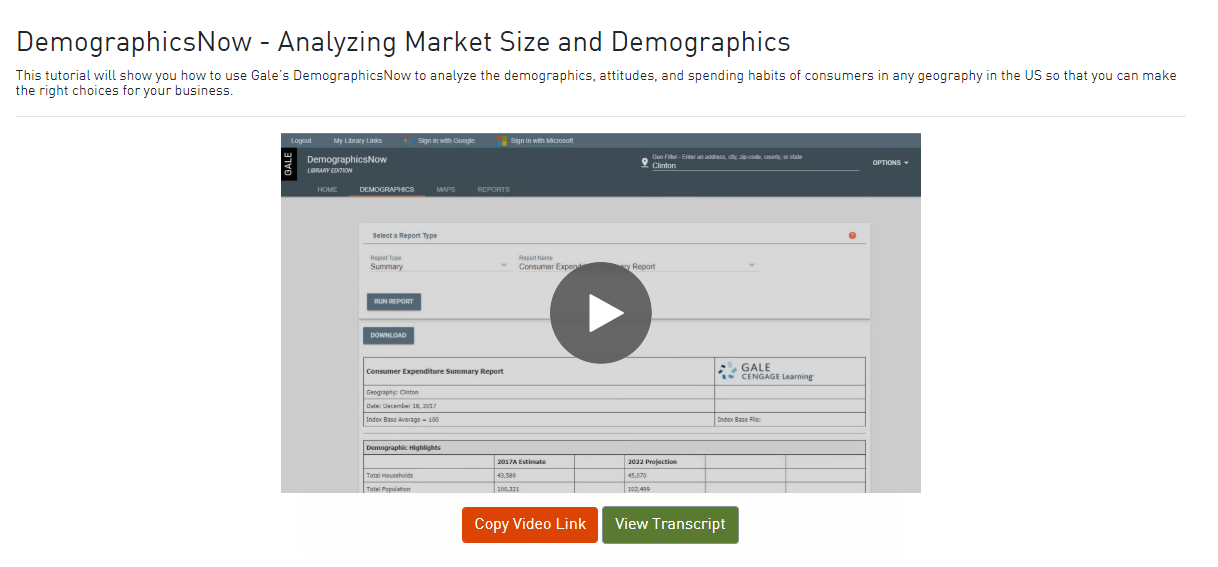The width and height of the screenshot is (1218, 567).
Task: Click the 'Demographic Highlights' table header
Action: pyautogui.click(x=615, y=448)
